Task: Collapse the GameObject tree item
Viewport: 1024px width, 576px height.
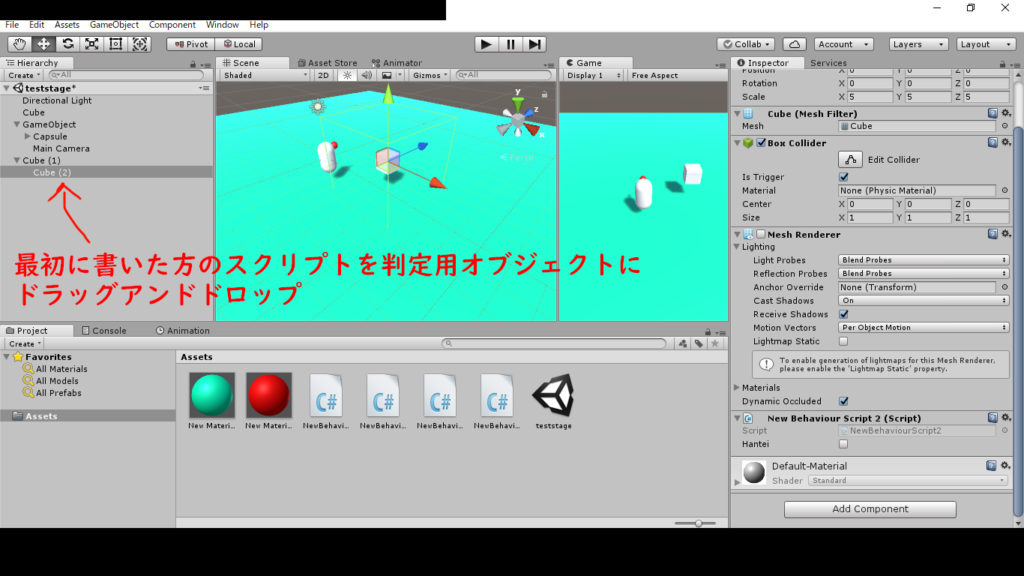Action: point(17,125)
